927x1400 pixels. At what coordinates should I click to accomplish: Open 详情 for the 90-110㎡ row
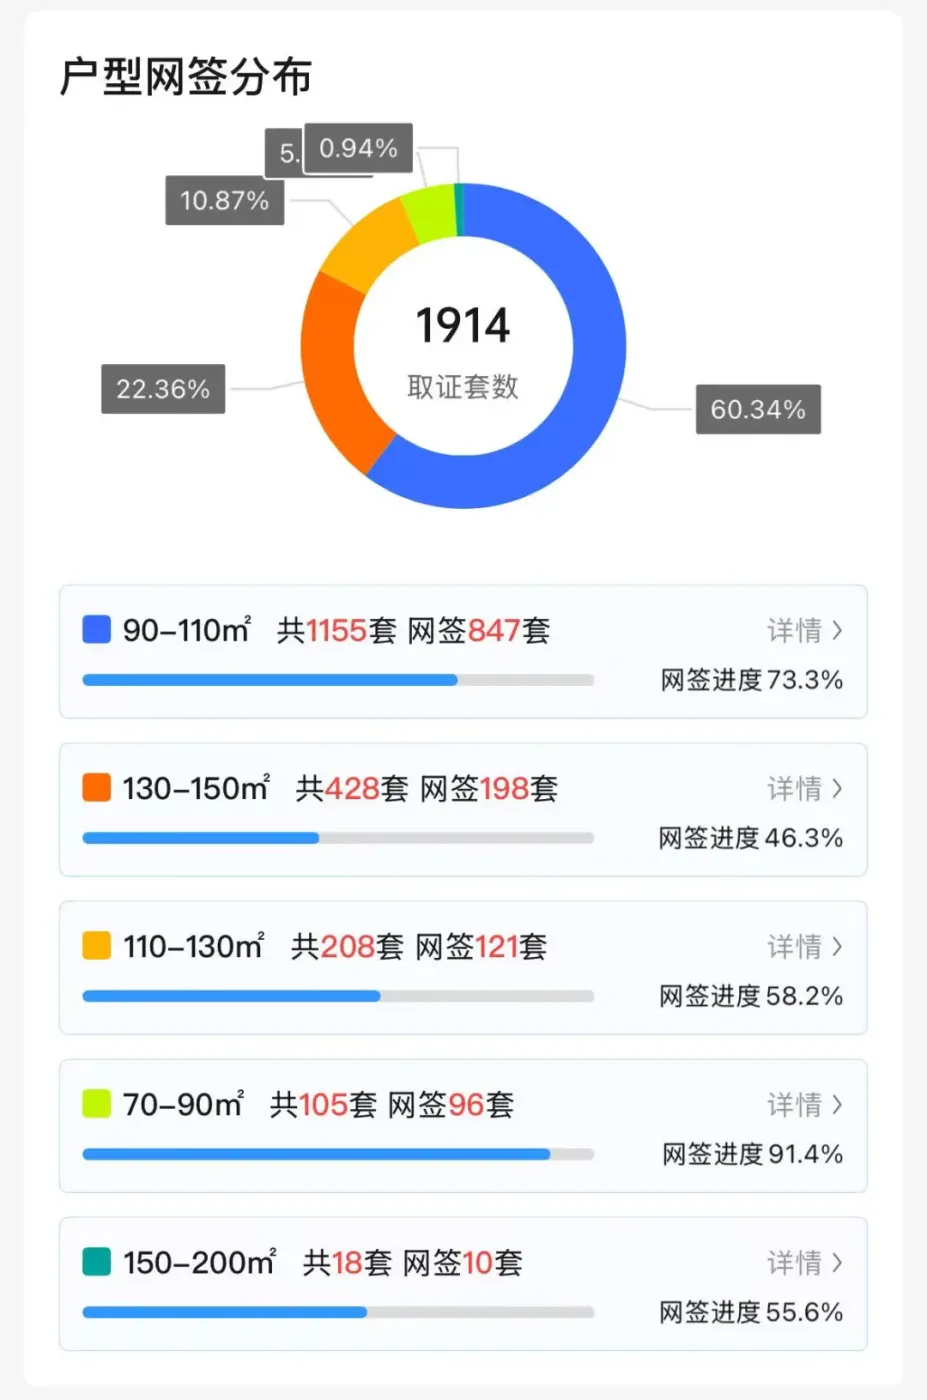804,631
